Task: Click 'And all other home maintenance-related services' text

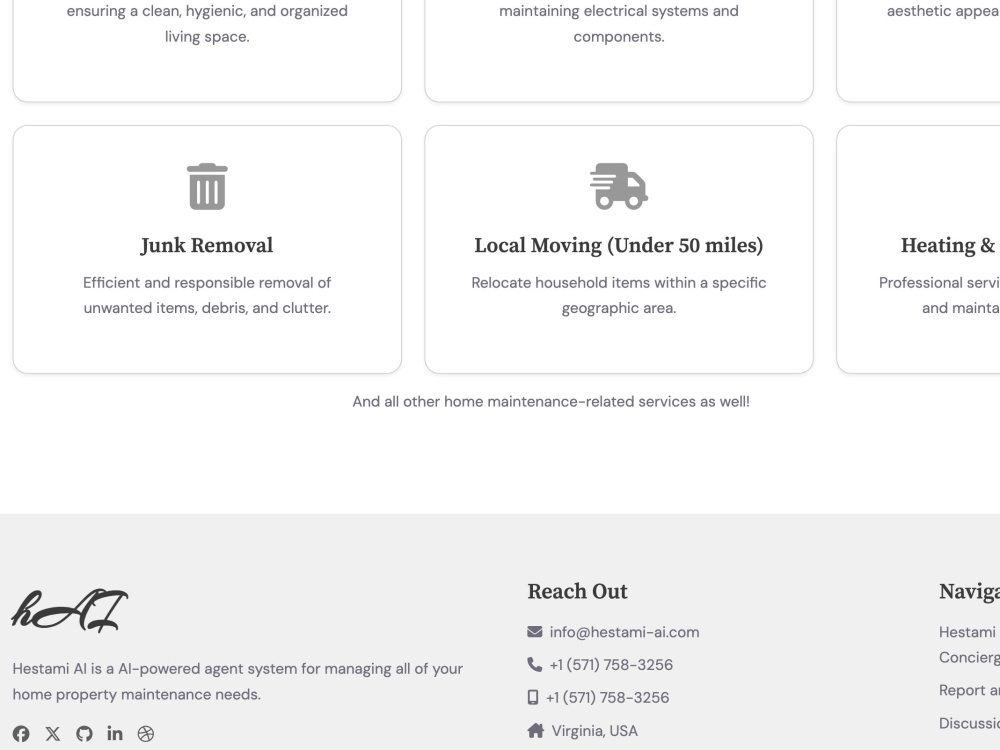Action: (551, 402)
